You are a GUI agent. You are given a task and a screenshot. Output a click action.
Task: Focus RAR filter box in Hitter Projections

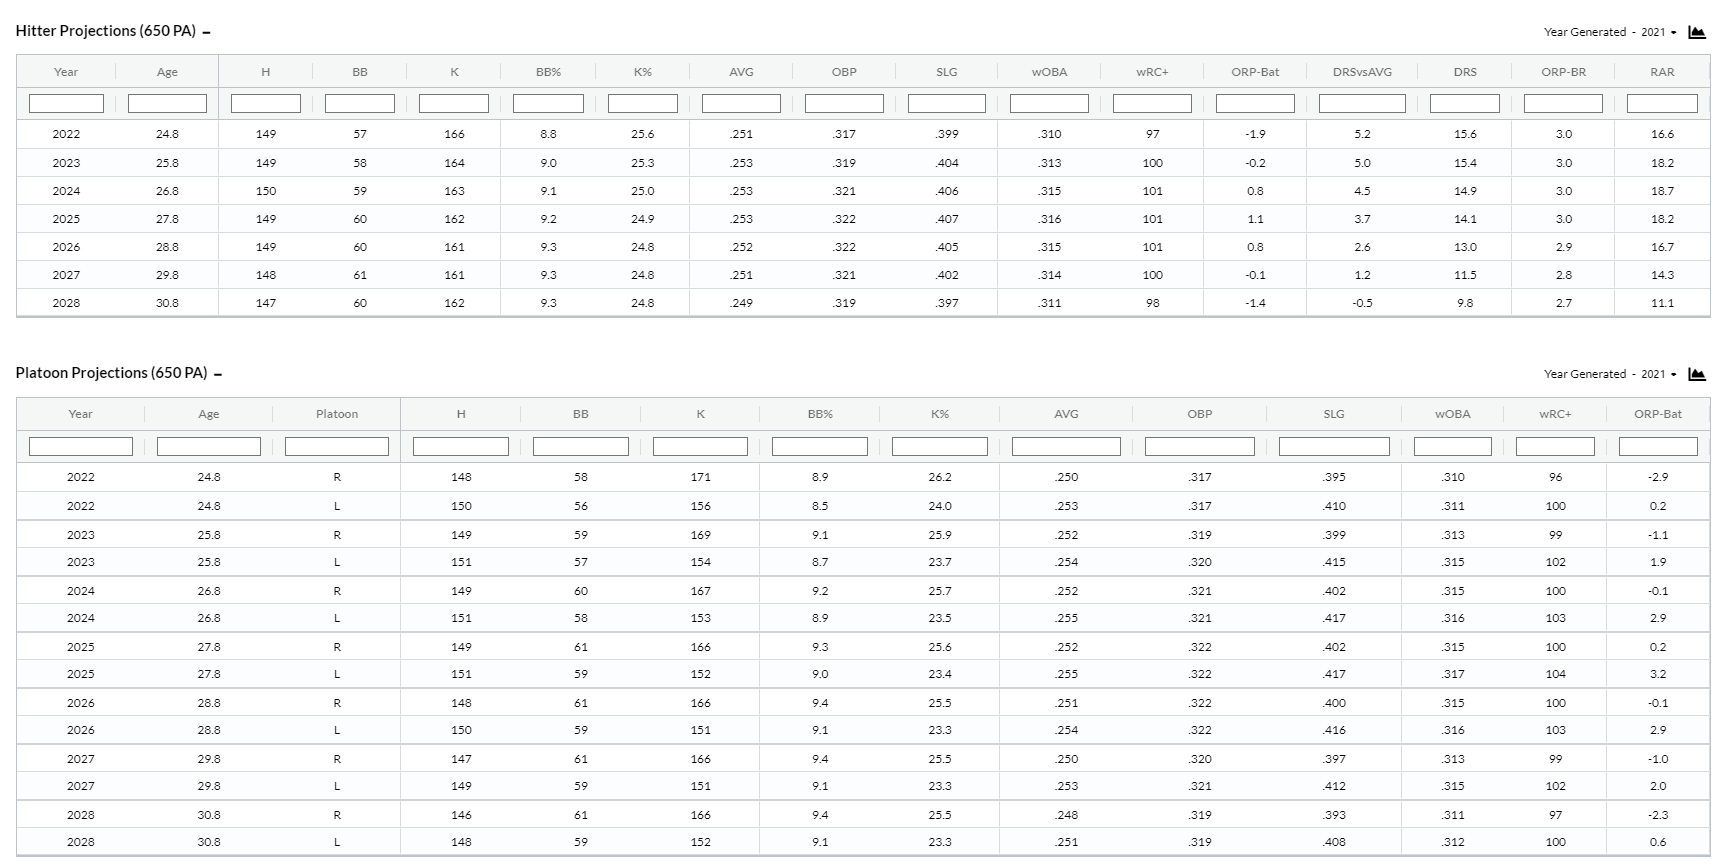(1662, 103)
